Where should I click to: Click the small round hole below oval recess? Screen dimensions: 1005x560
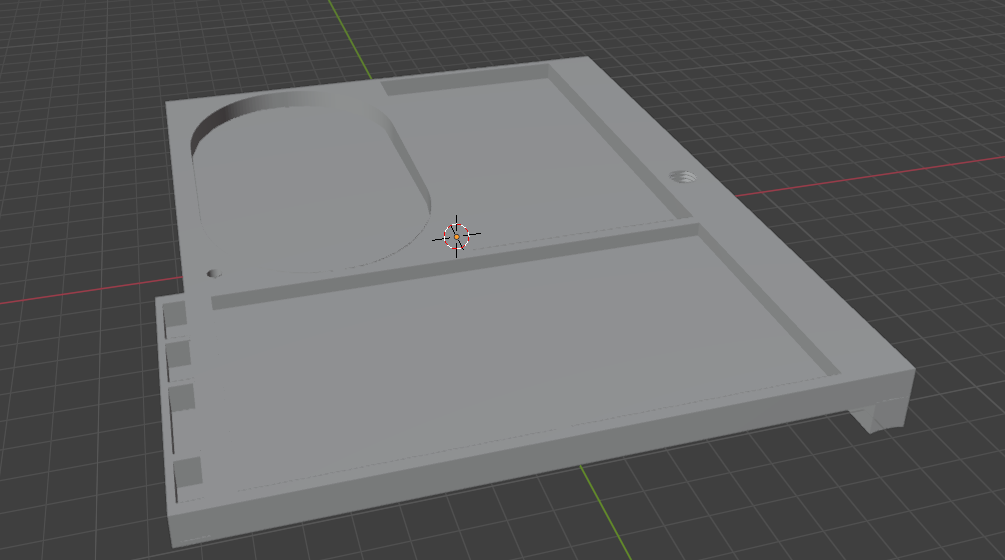pos(215,274)
